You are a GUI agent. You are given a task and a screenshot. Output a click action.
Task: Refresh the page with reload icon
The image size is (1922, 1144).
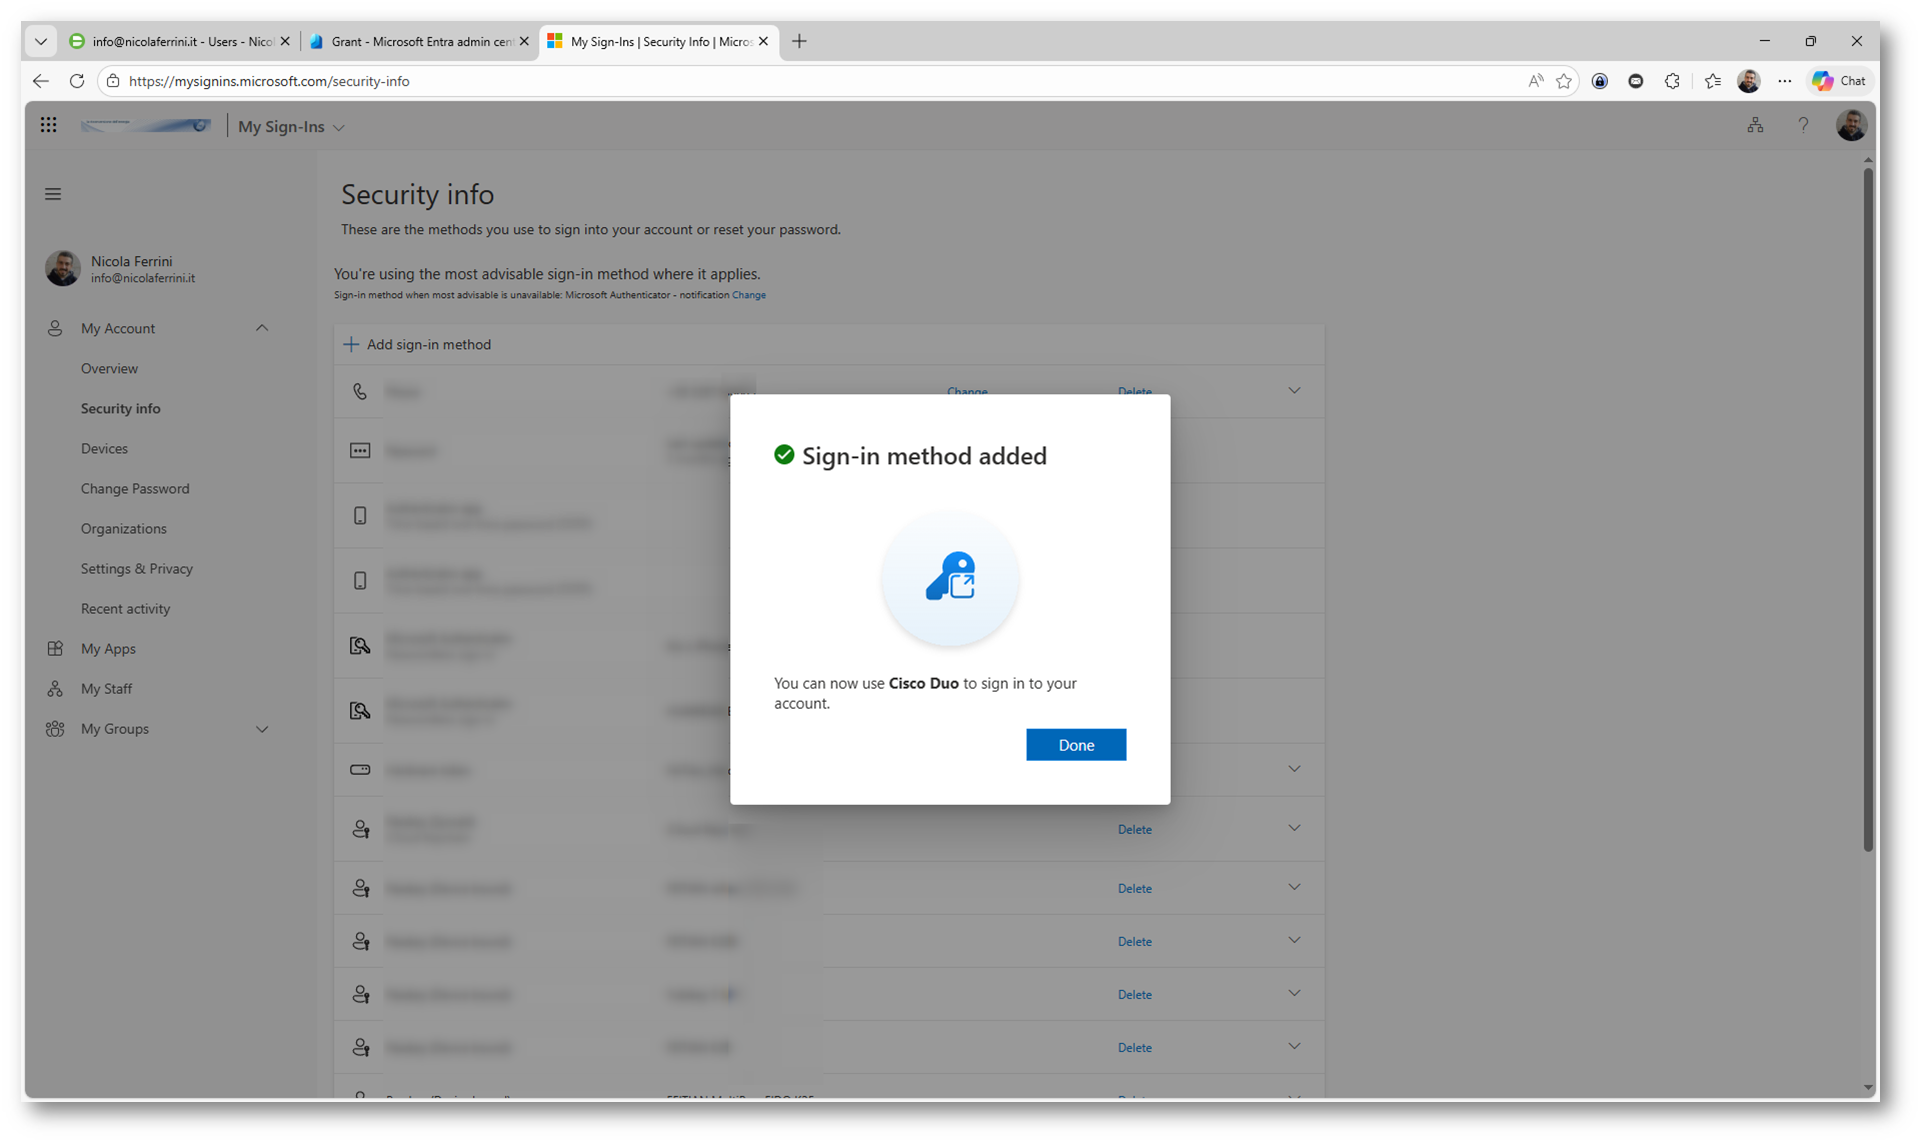click(x=77, y=81)
